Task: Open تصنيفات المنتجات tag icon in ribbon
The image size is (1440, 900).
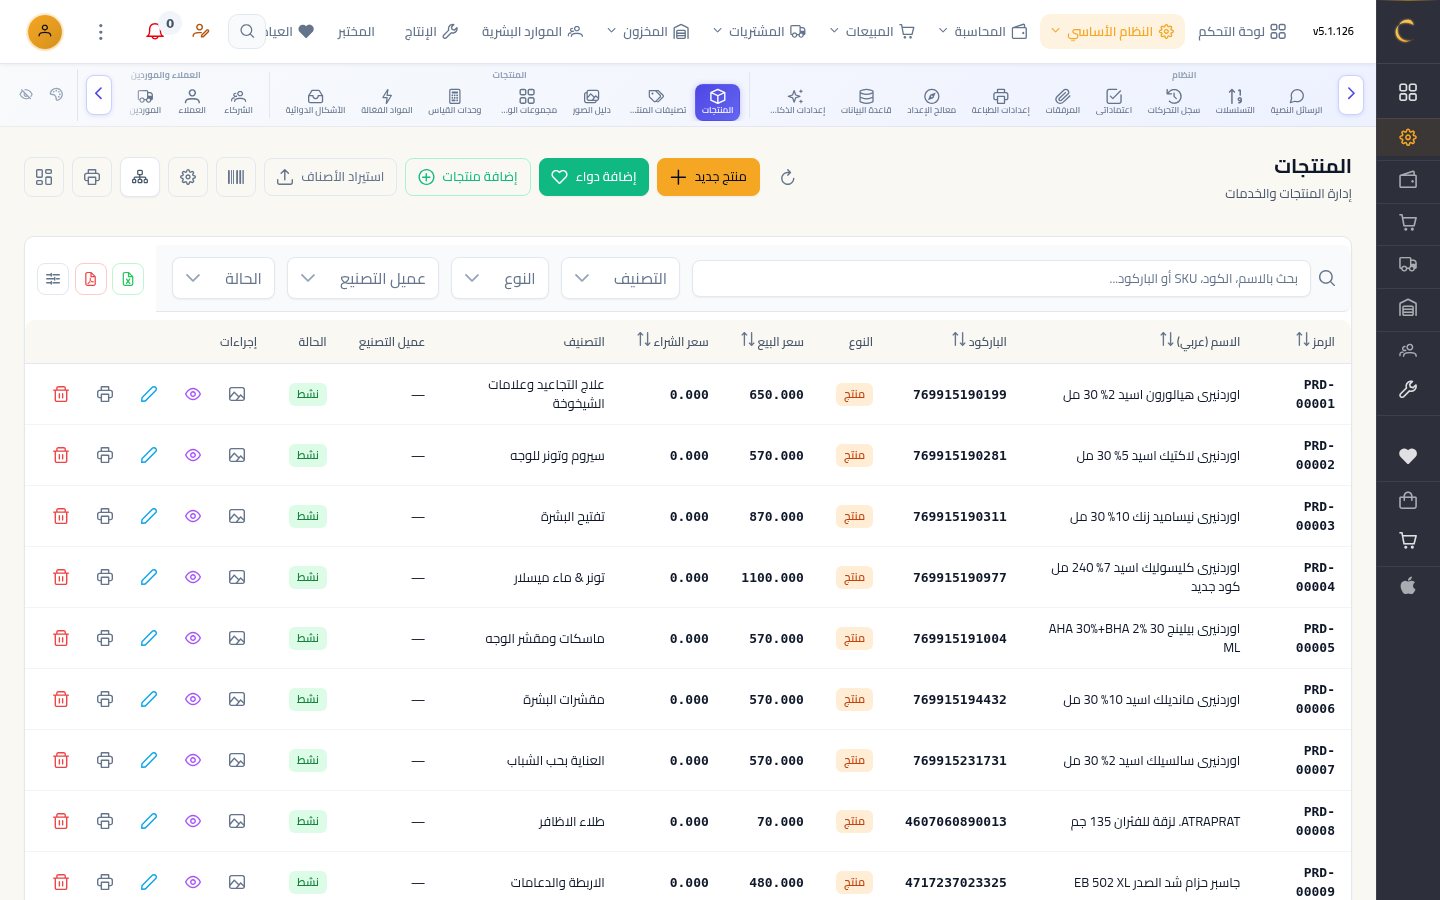Action: click(x=657, y=102)
